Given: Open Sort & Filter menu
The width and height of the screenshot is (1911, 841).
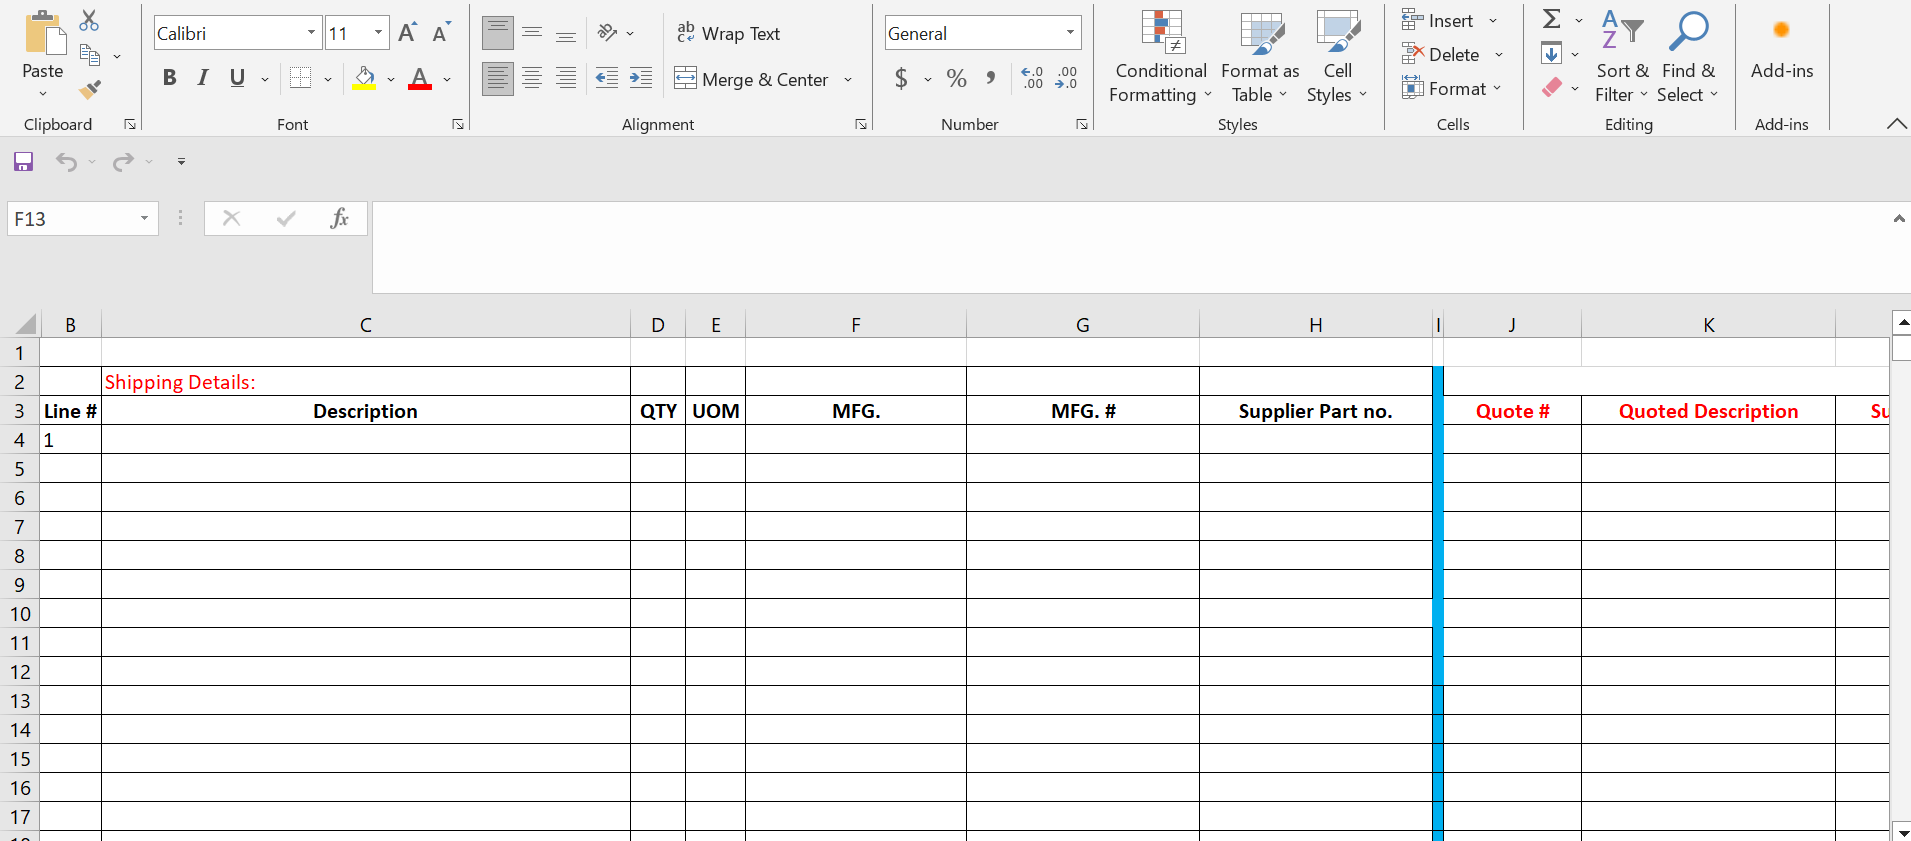Looking at the screenshot, I should click(1622, 57).
